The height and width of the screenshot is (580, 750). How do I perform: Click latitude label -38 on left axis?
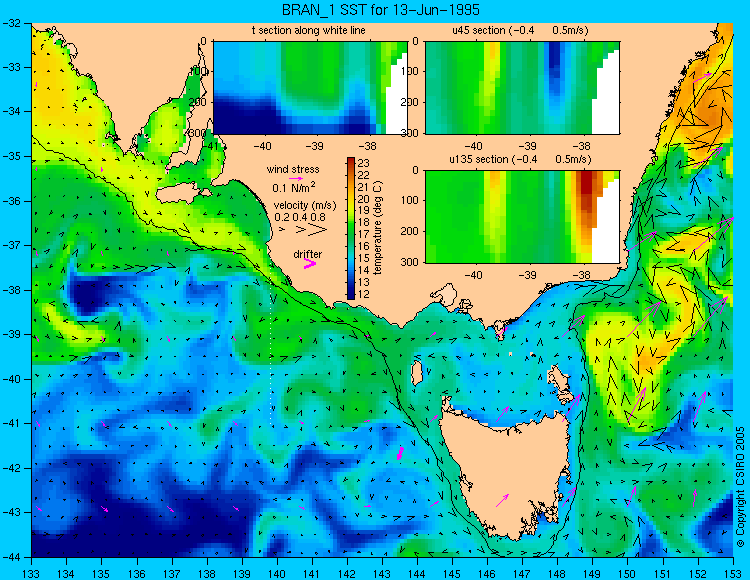point(11,290)
